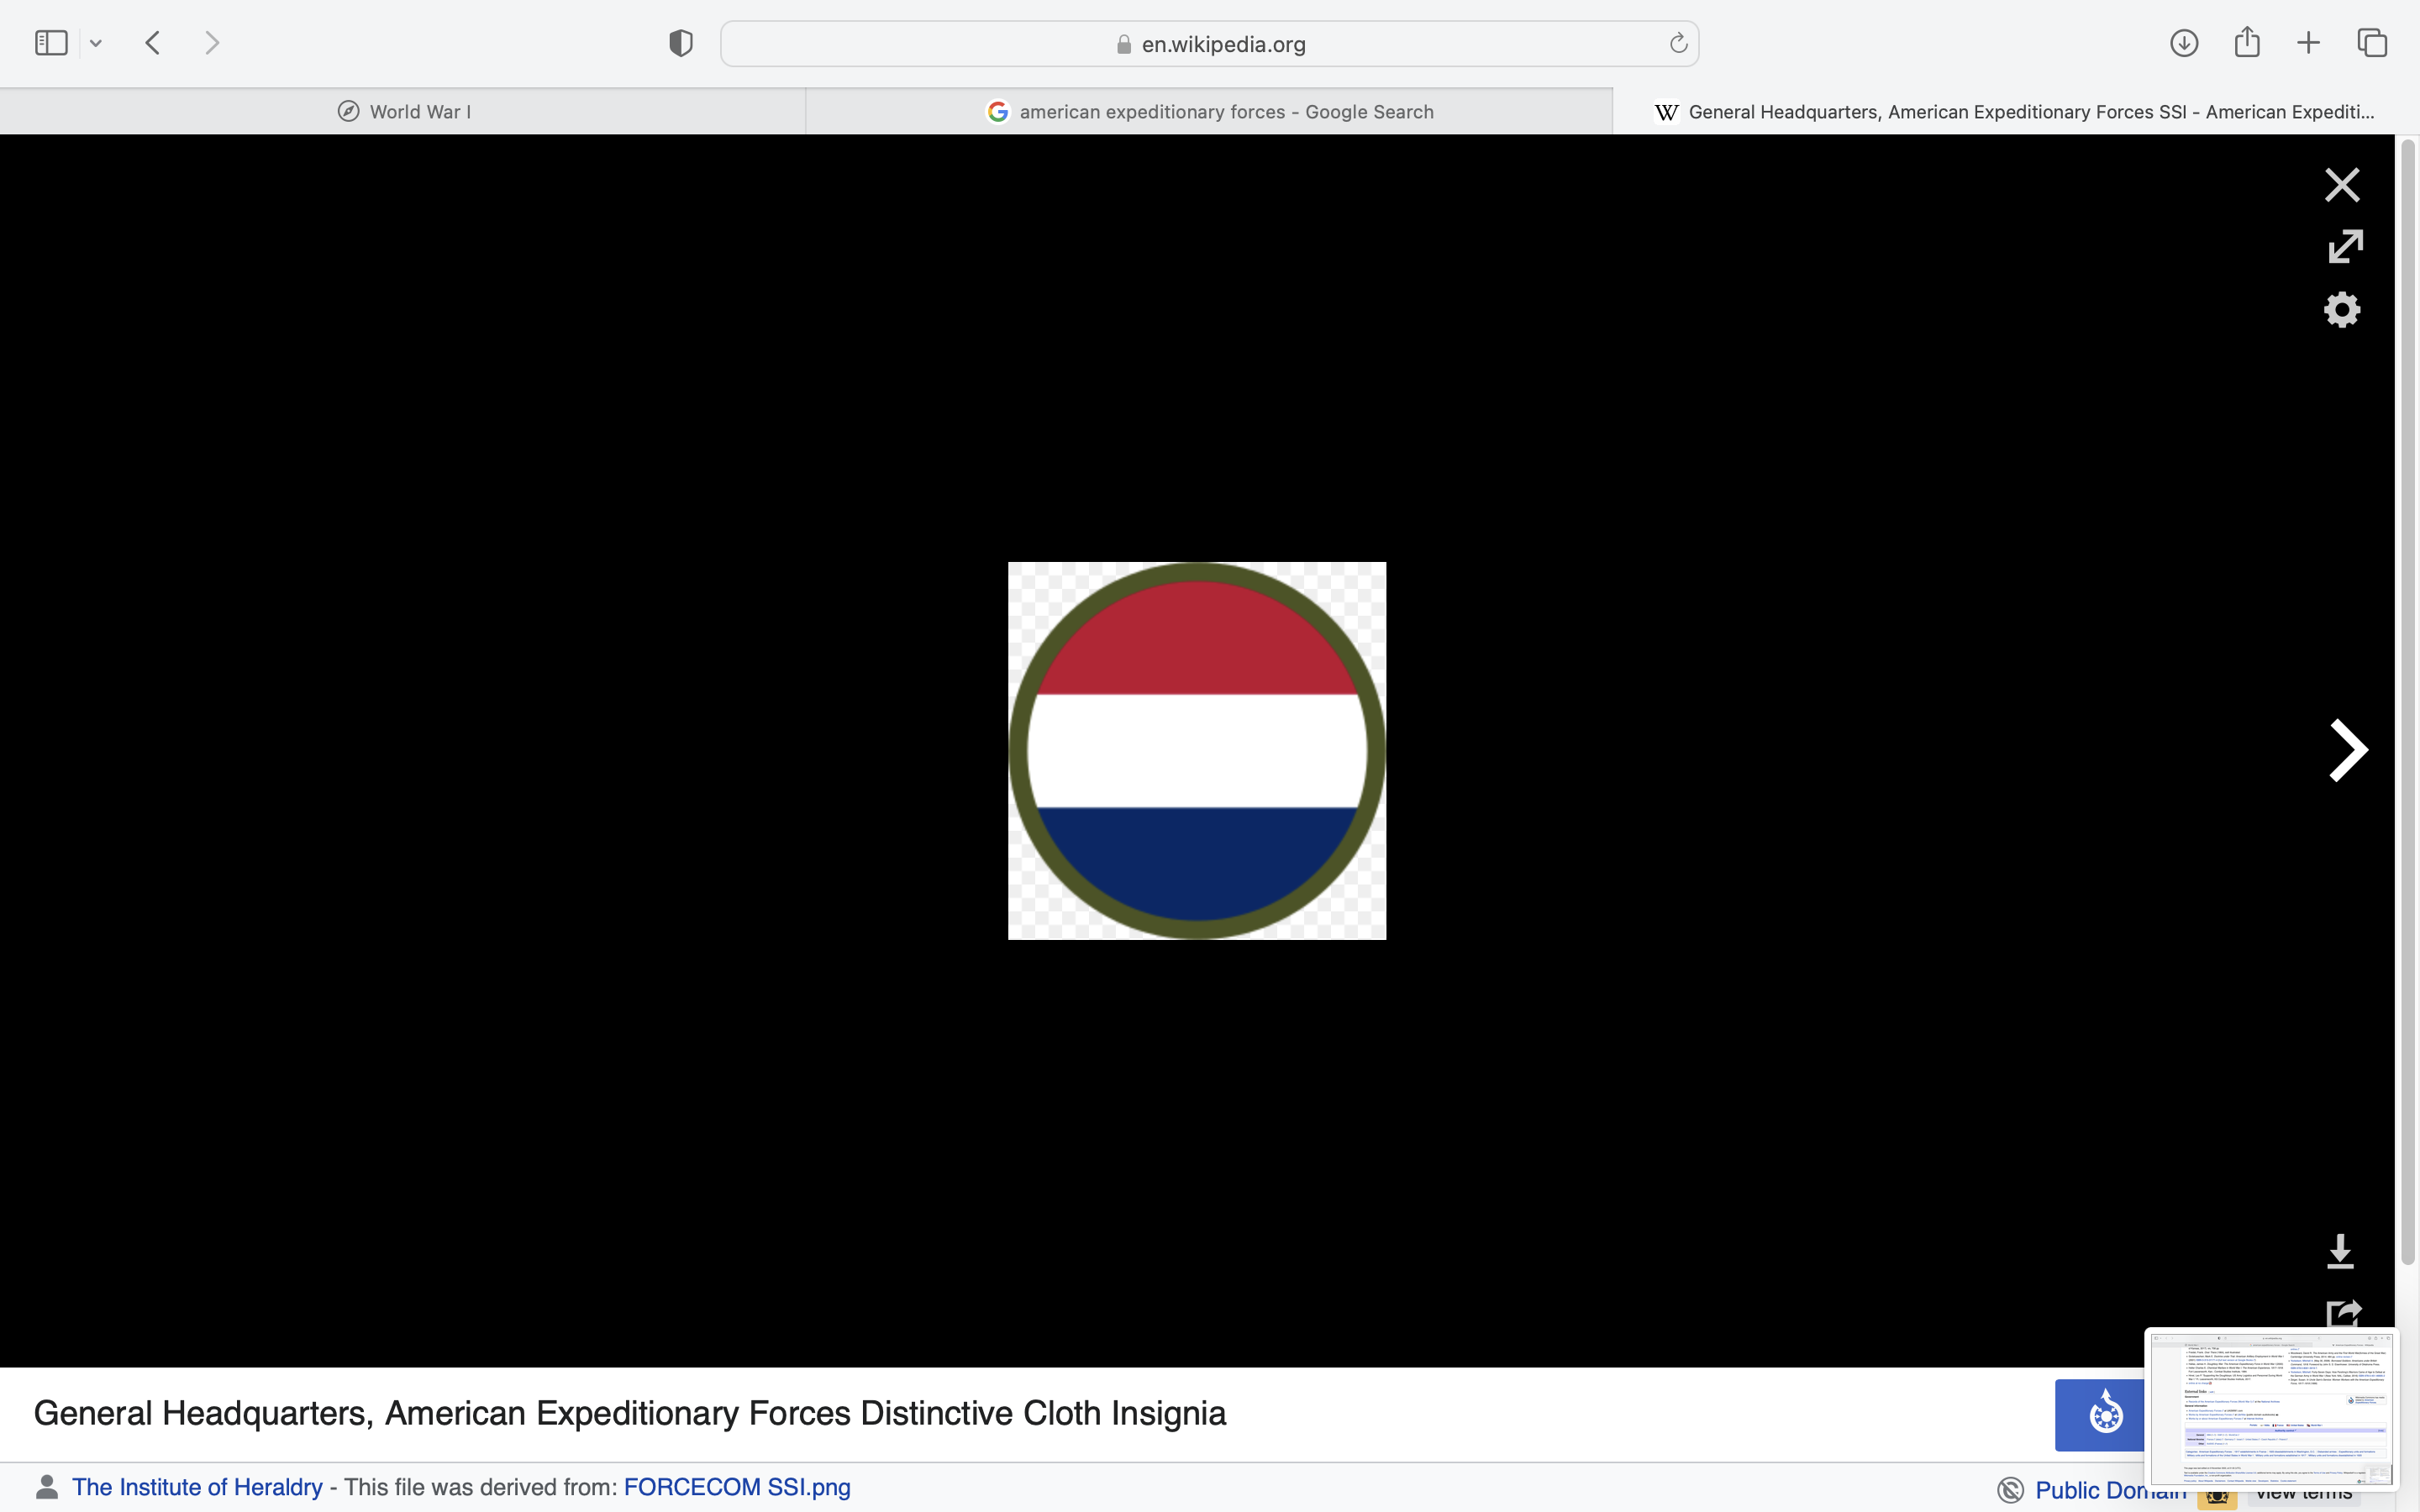Click the screenshot preview thumbnail
This screenshot has height=1512, width=2420.
(2271, 1408)
